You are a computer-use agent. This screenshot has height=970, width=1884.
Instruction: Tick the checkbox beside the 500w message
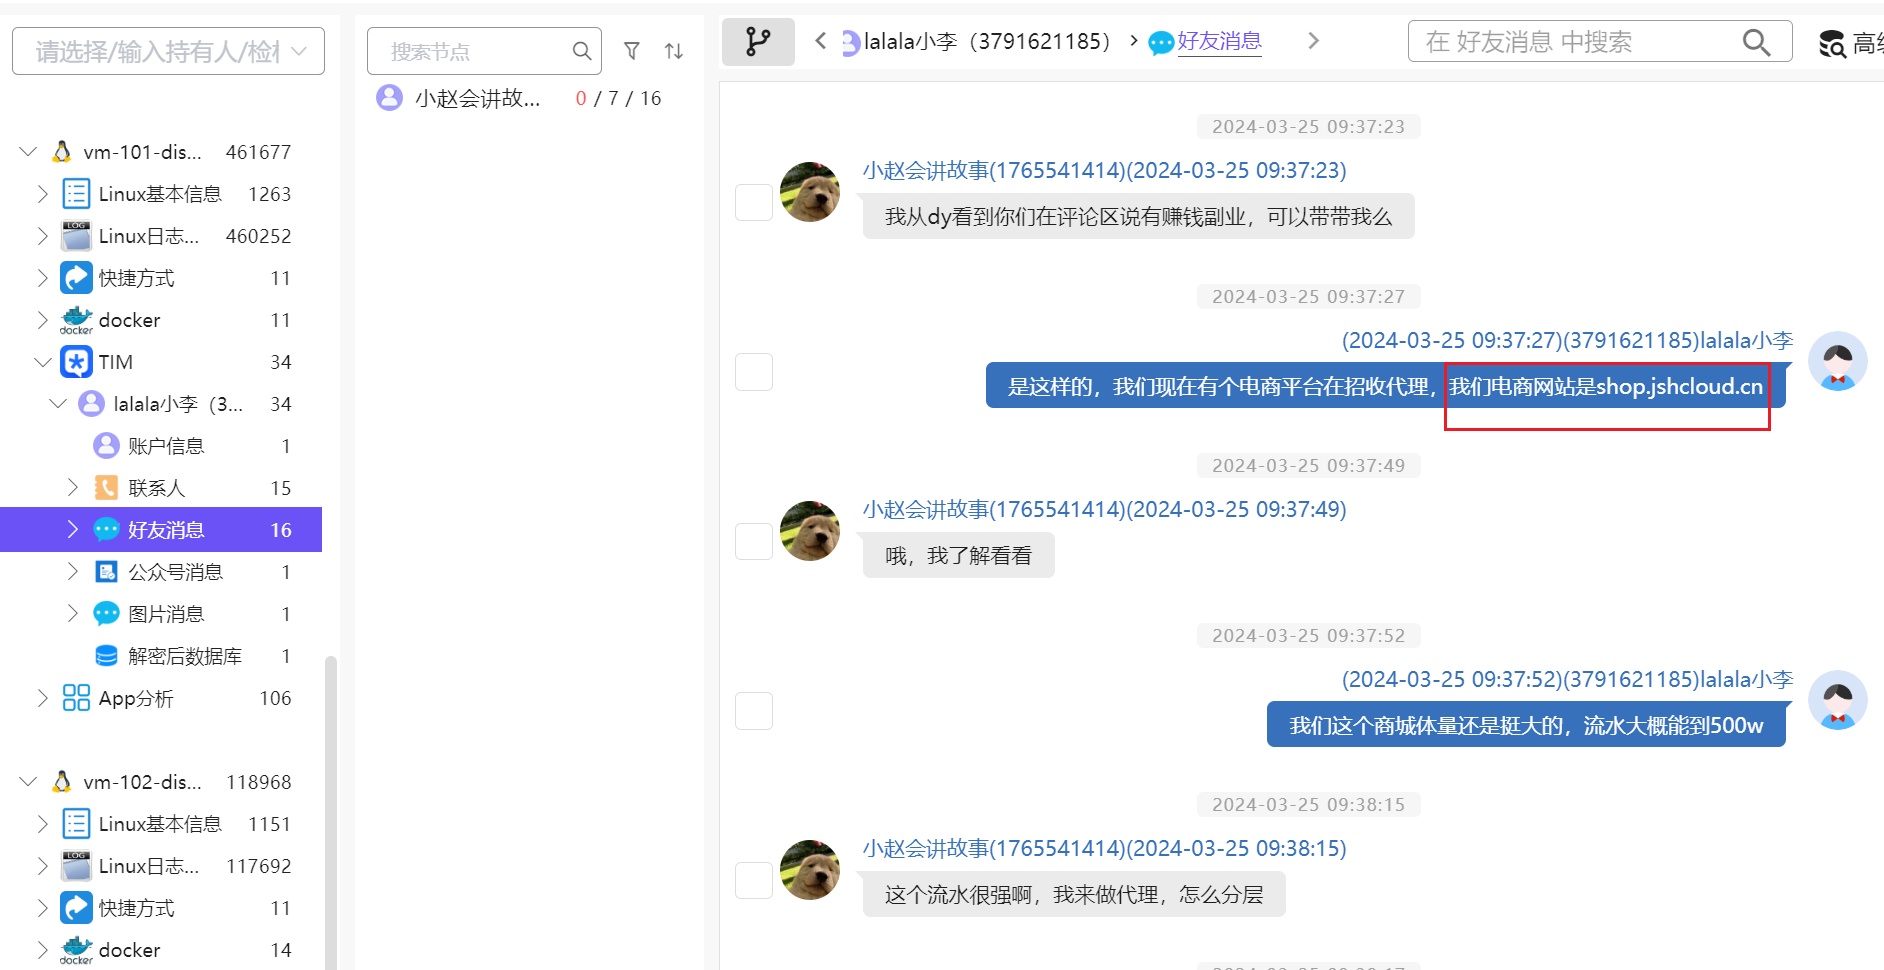click(753, 711)
